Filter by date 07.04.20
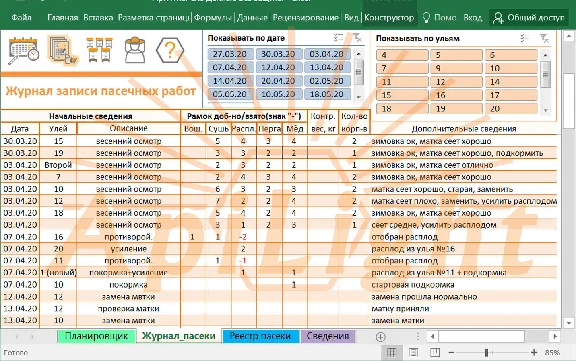This screenshot has width=576, height=361. click(x=230, y=68)
